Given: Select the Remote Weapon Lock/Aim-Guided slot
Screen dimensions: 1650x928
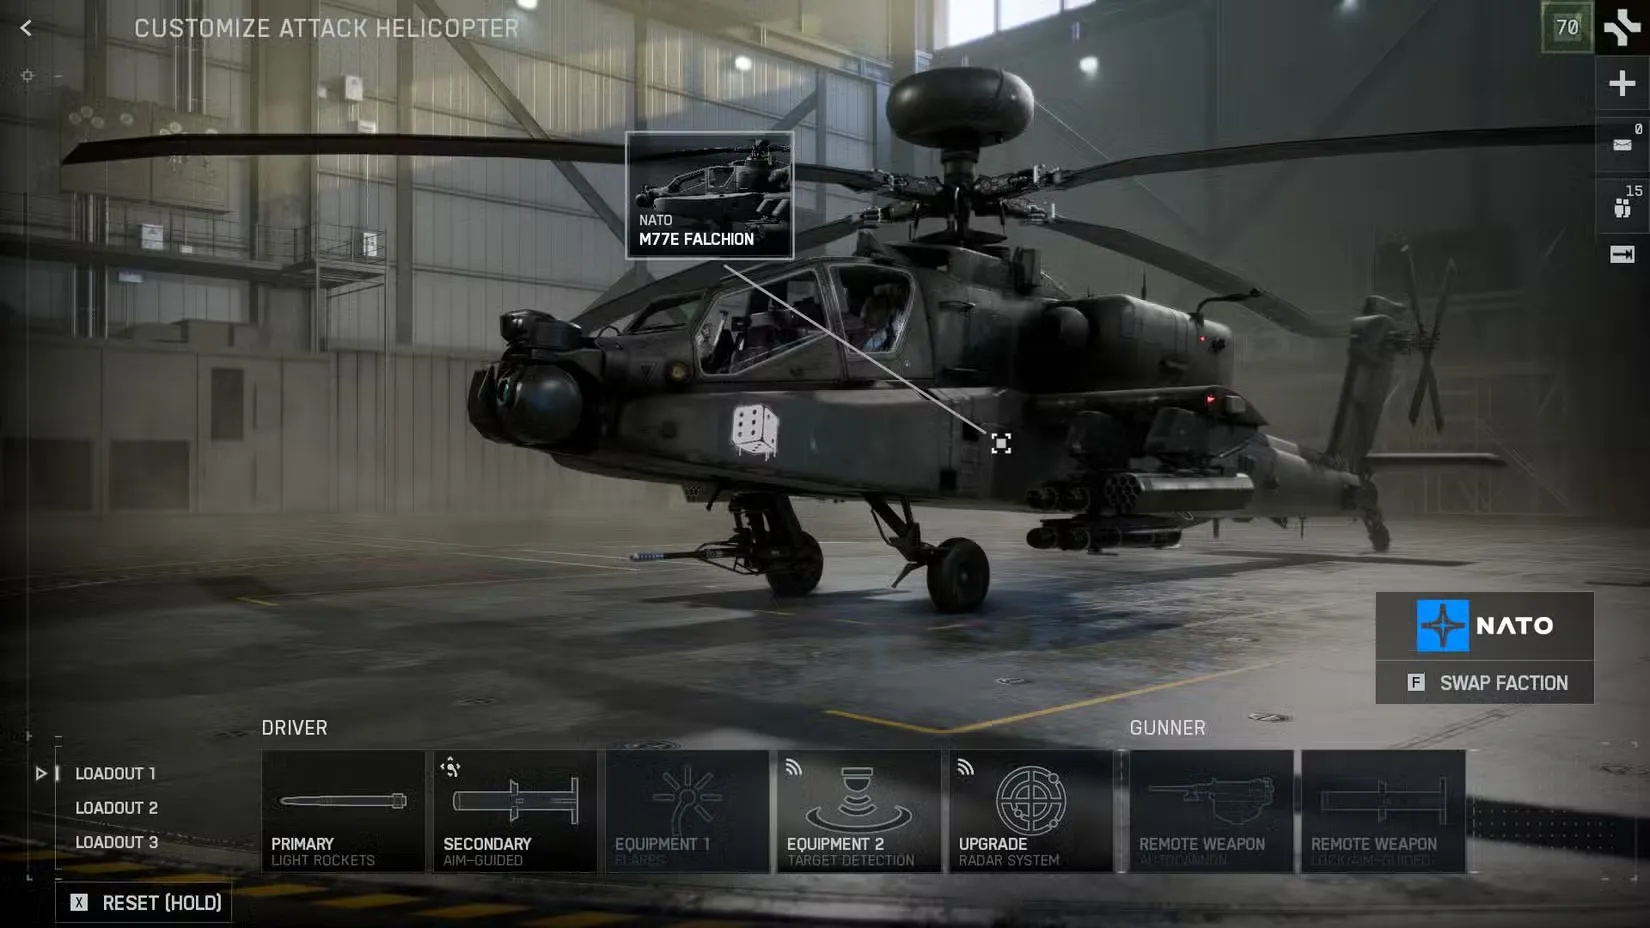Looking at the screenshot, I should tap(1383, 810).
